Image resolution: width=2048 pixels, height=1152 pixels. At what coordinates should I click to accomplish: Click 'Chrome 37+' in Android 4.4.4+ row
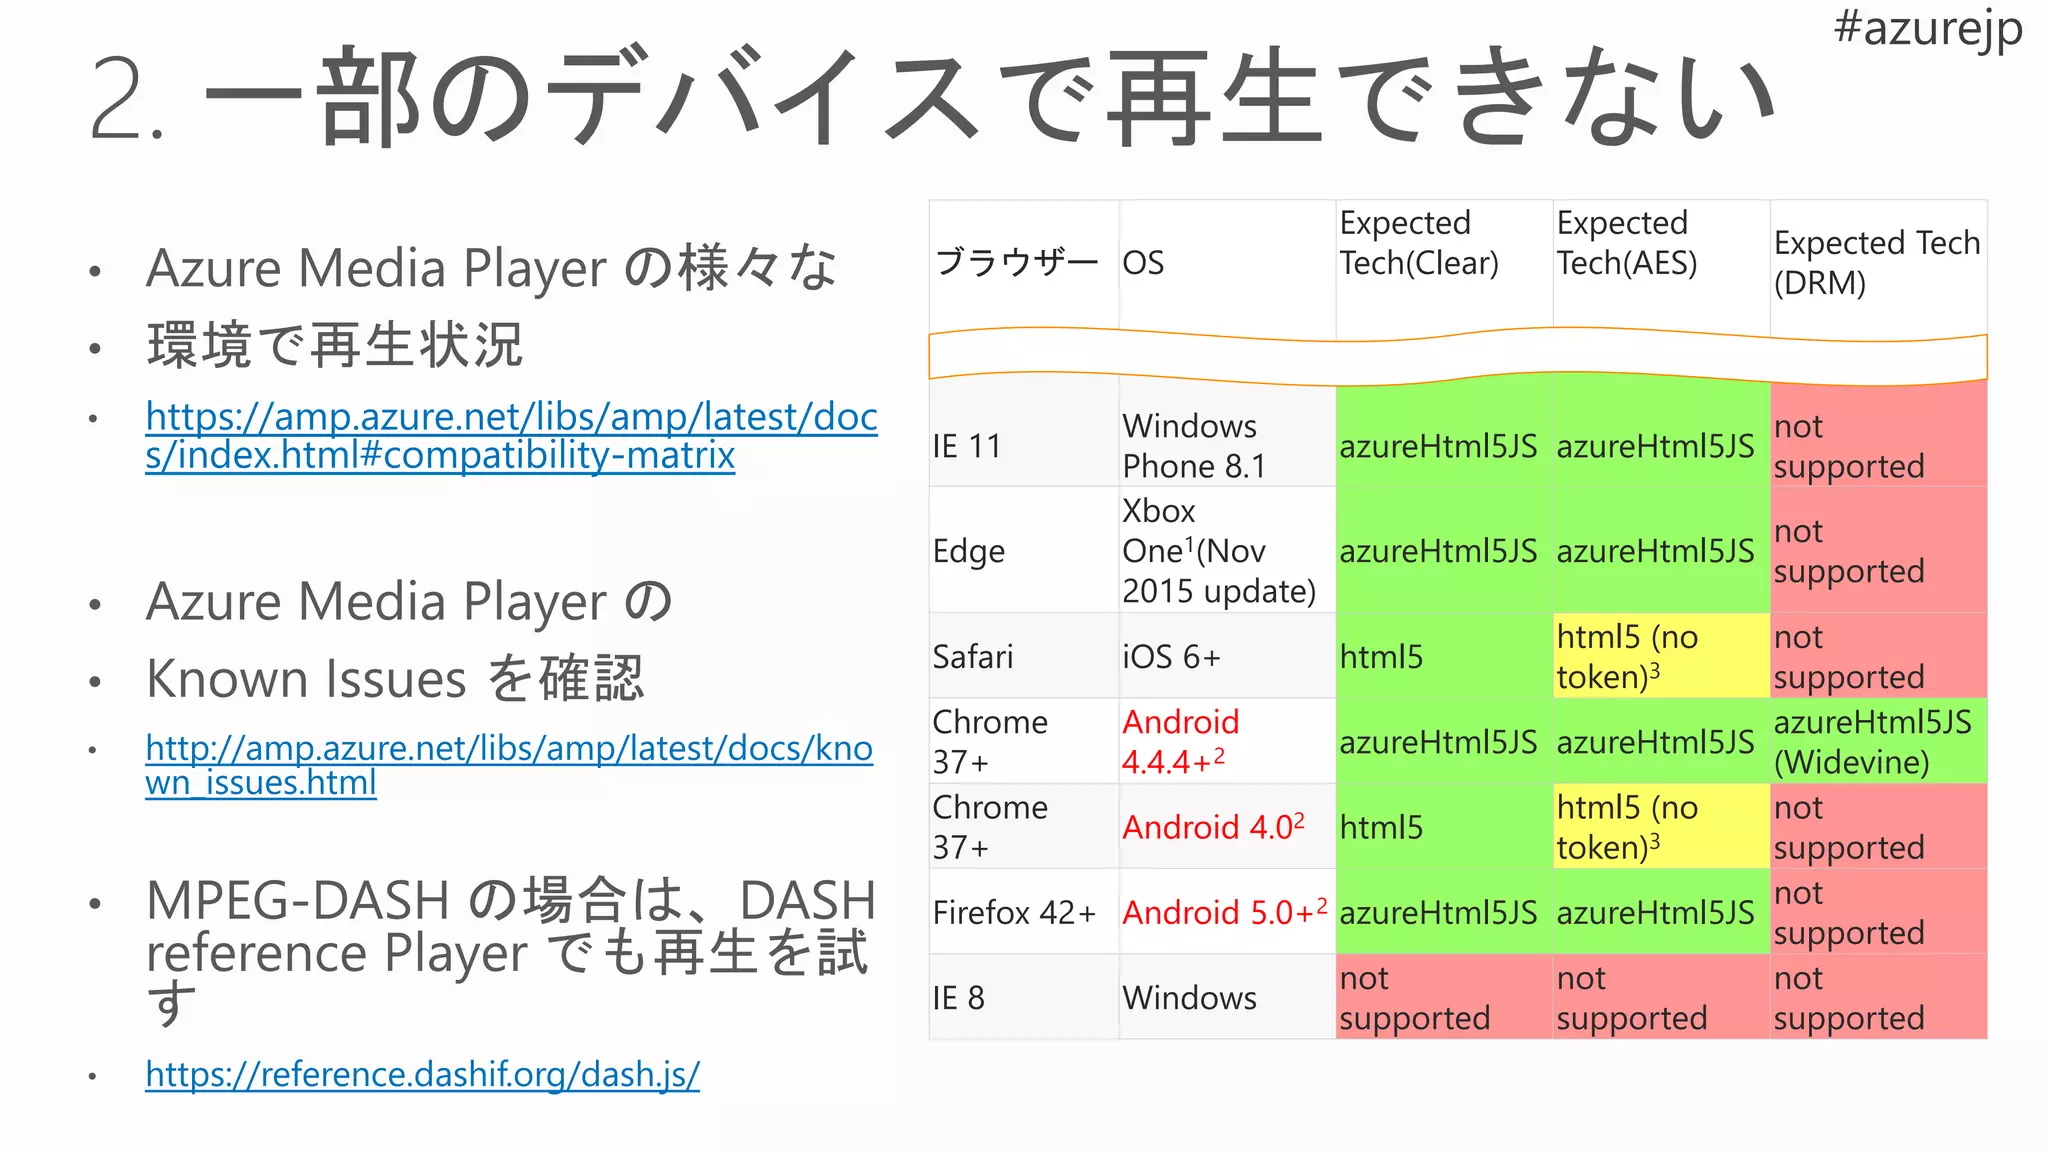(1023, 741)
